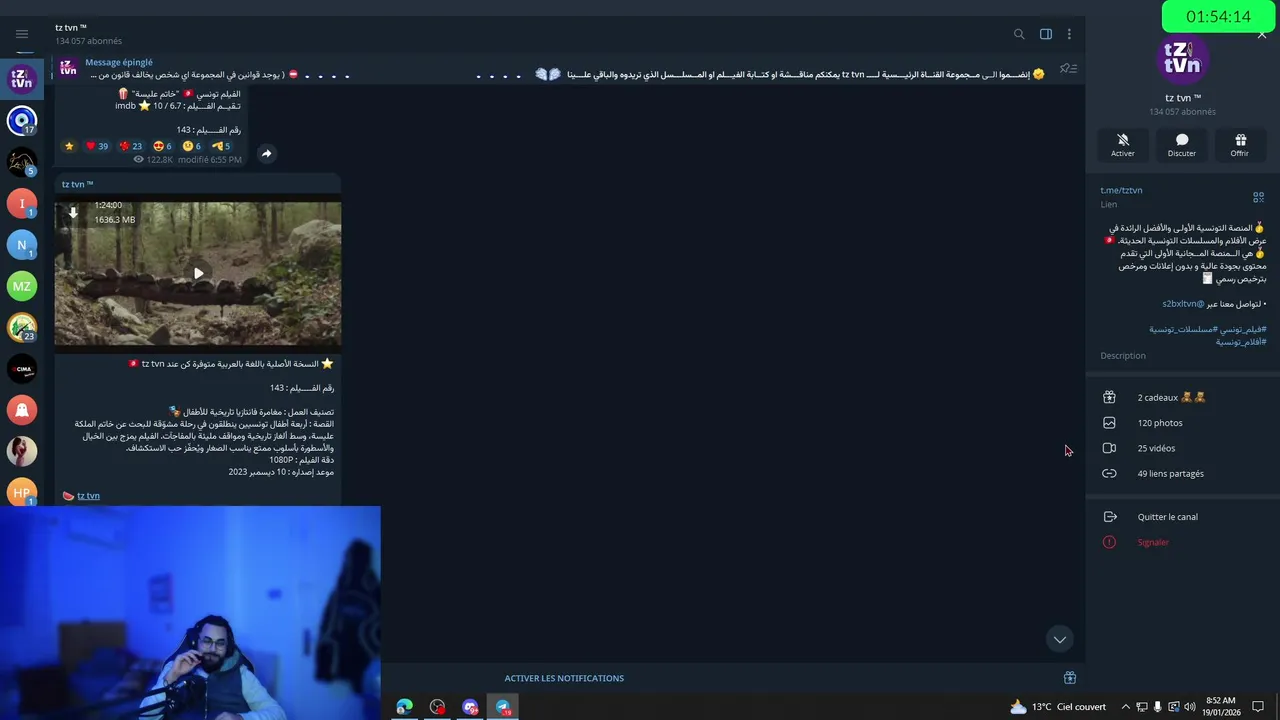Click 'tz tvn ™' sender name above video

[77, 184]
